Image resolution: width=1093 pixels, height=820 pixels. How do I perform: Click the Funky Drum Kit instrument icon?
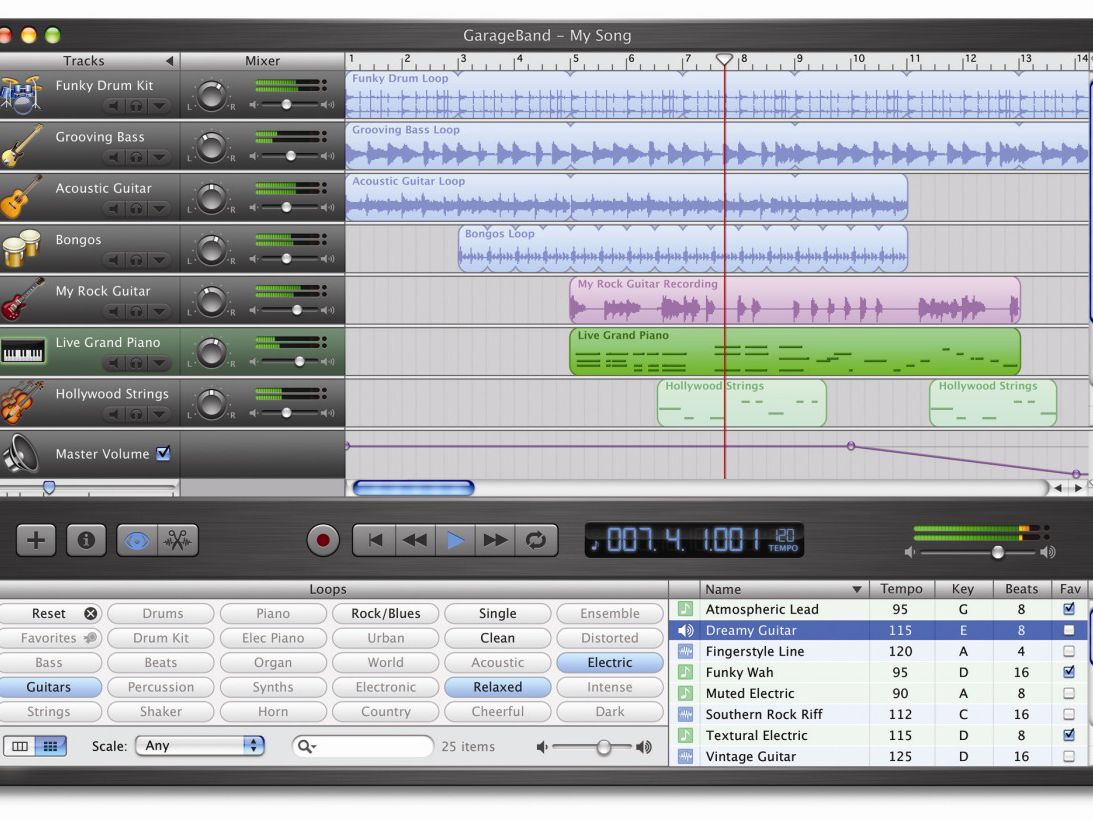pyautogui.click(x=21, y=96)
